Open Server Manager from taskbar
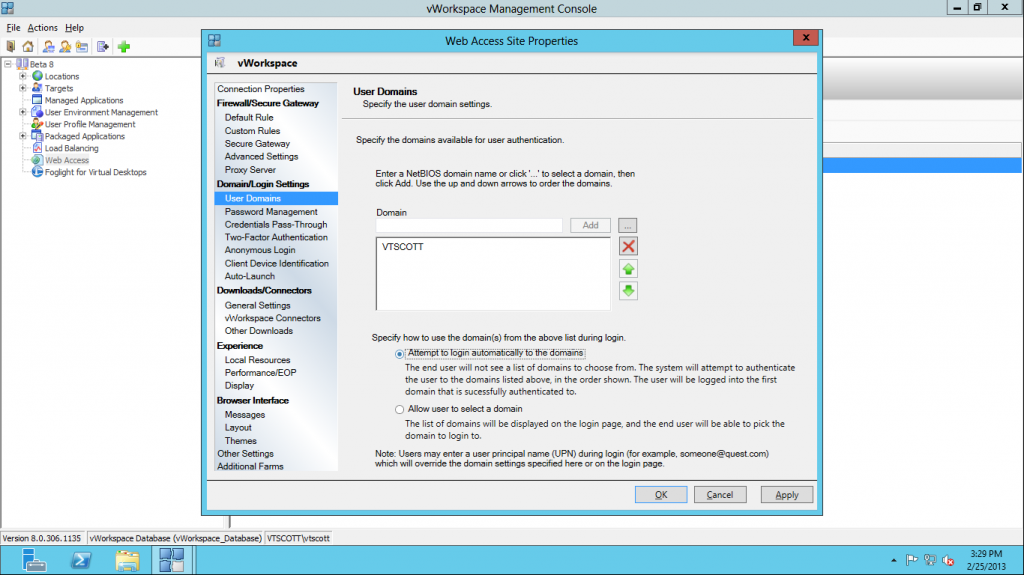Viewport: 1024px width, 575px height. [33, 560]
